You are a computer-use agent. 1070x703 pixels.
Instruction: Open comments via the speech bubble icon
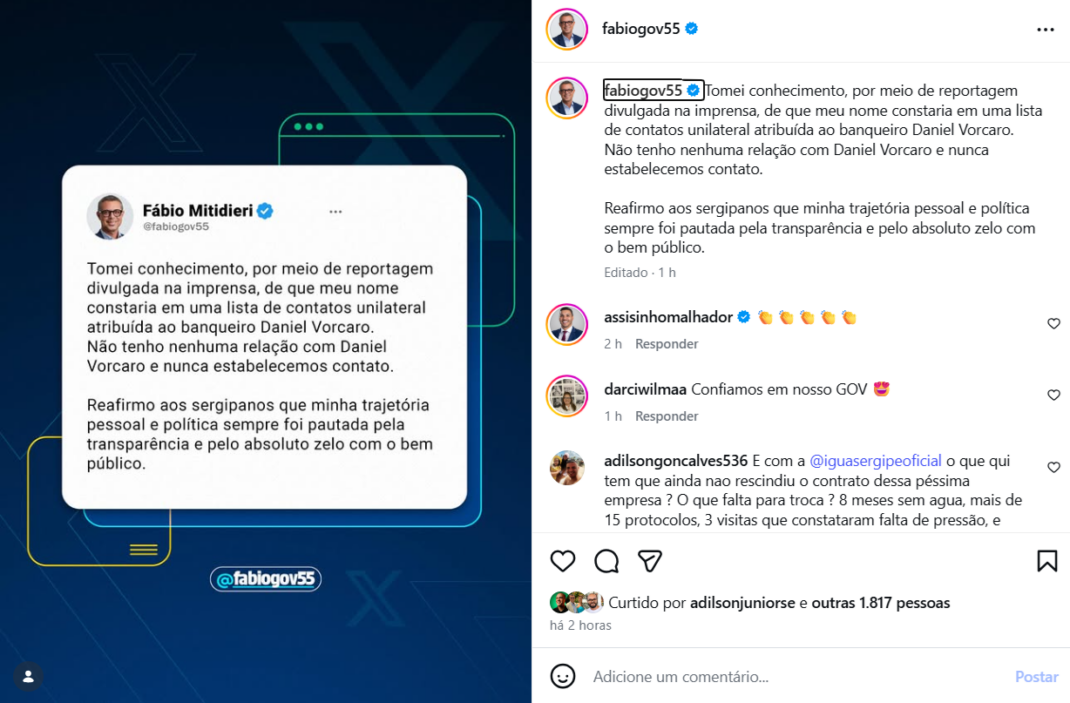(x=606, y=561)
